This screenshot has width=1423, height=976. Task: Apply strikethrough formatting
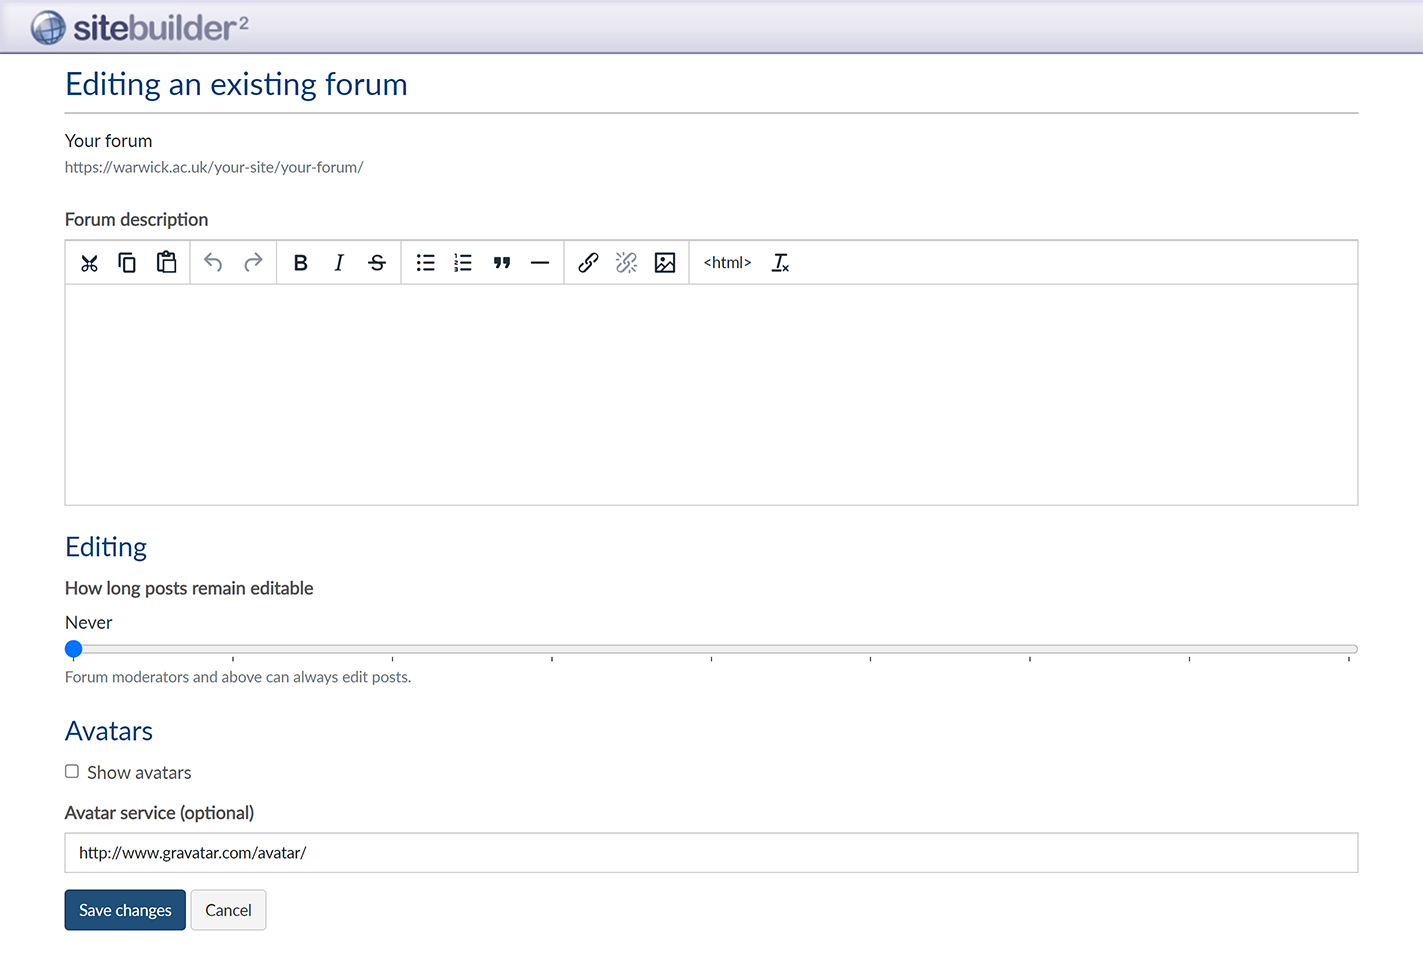point(377,263)
